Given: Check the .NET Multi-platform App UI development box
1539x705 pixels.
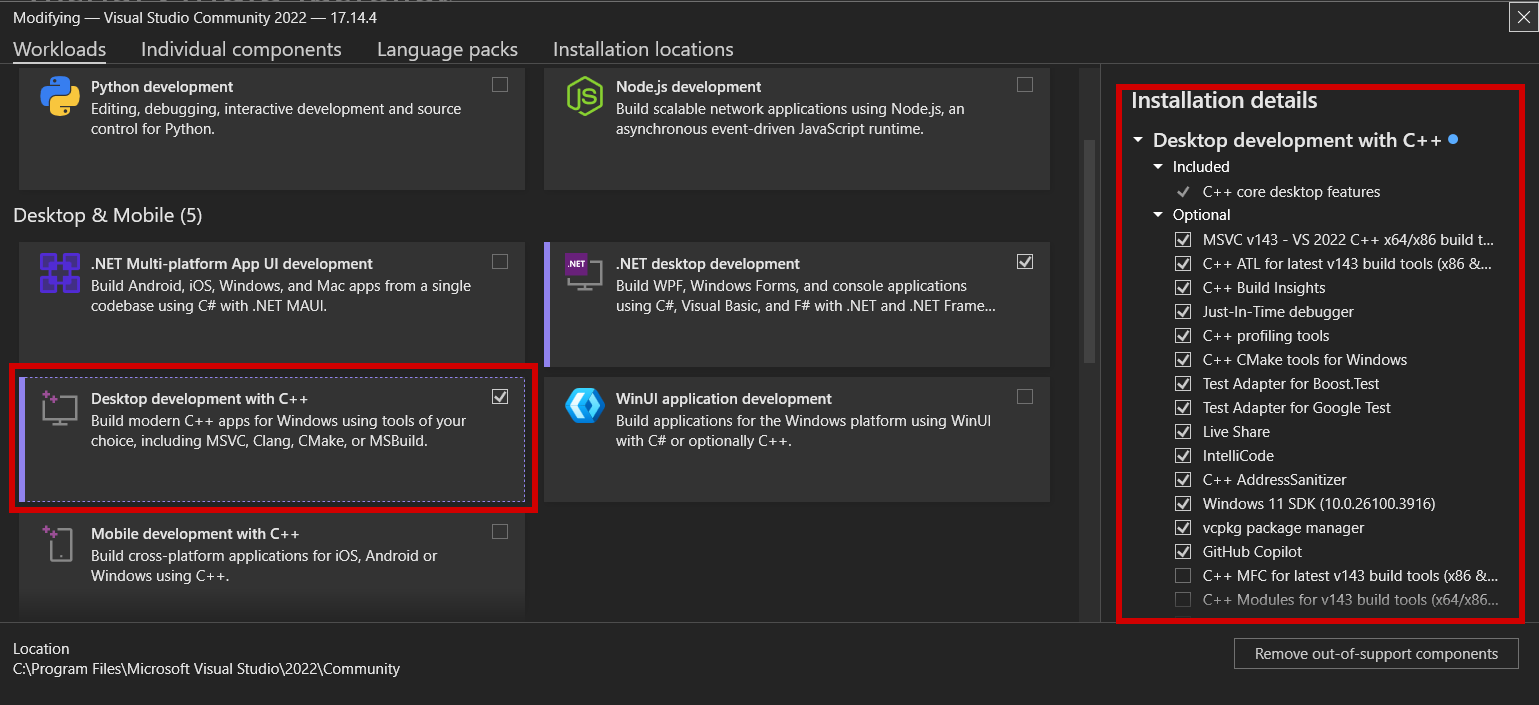Looking at the screenshot, I should [x=500, y=262].
